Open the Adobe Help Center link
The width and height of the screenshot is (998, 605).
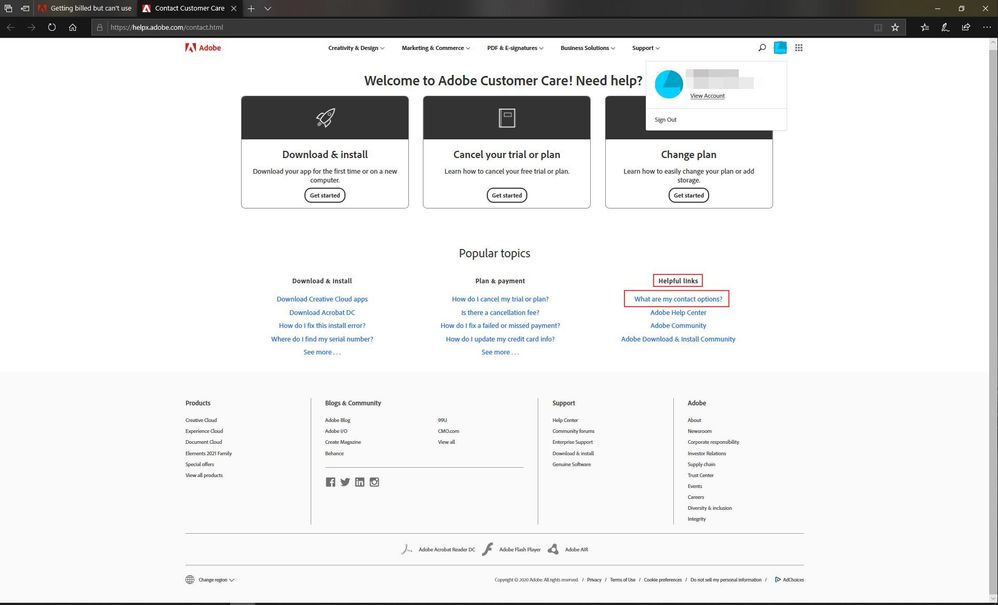[x=678, y=312]
